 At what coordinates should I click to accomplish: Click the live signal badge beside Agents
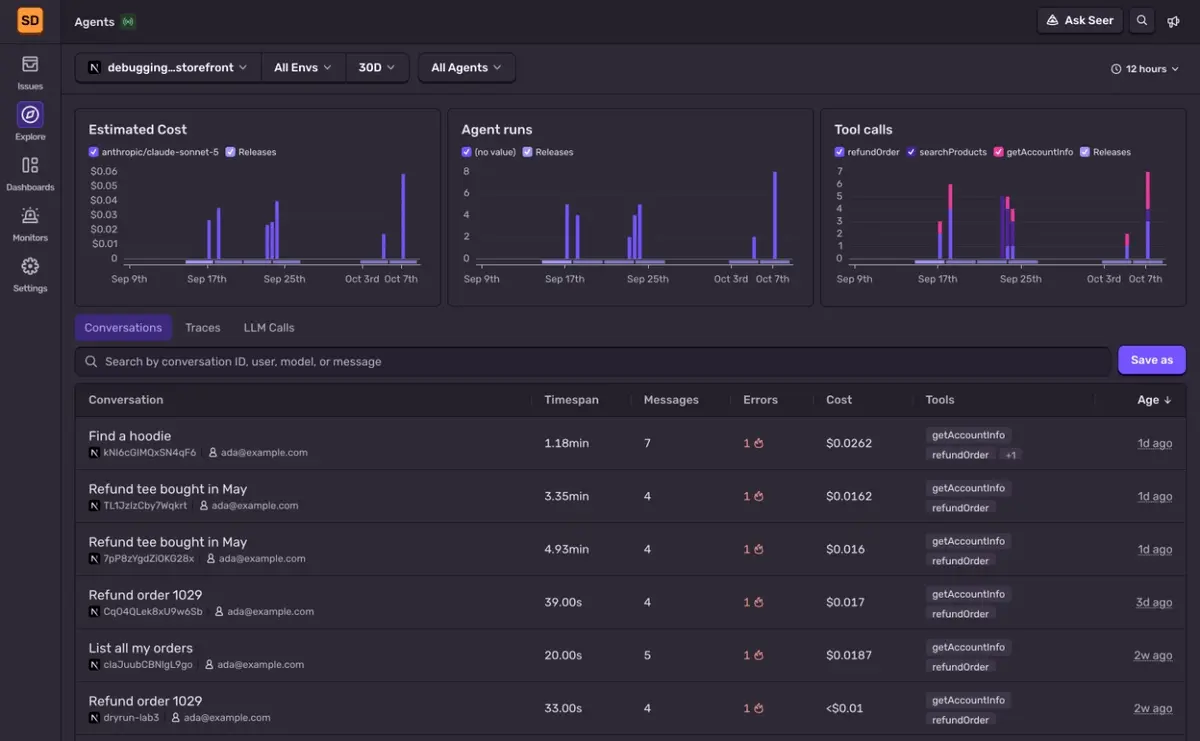(128, 22)
